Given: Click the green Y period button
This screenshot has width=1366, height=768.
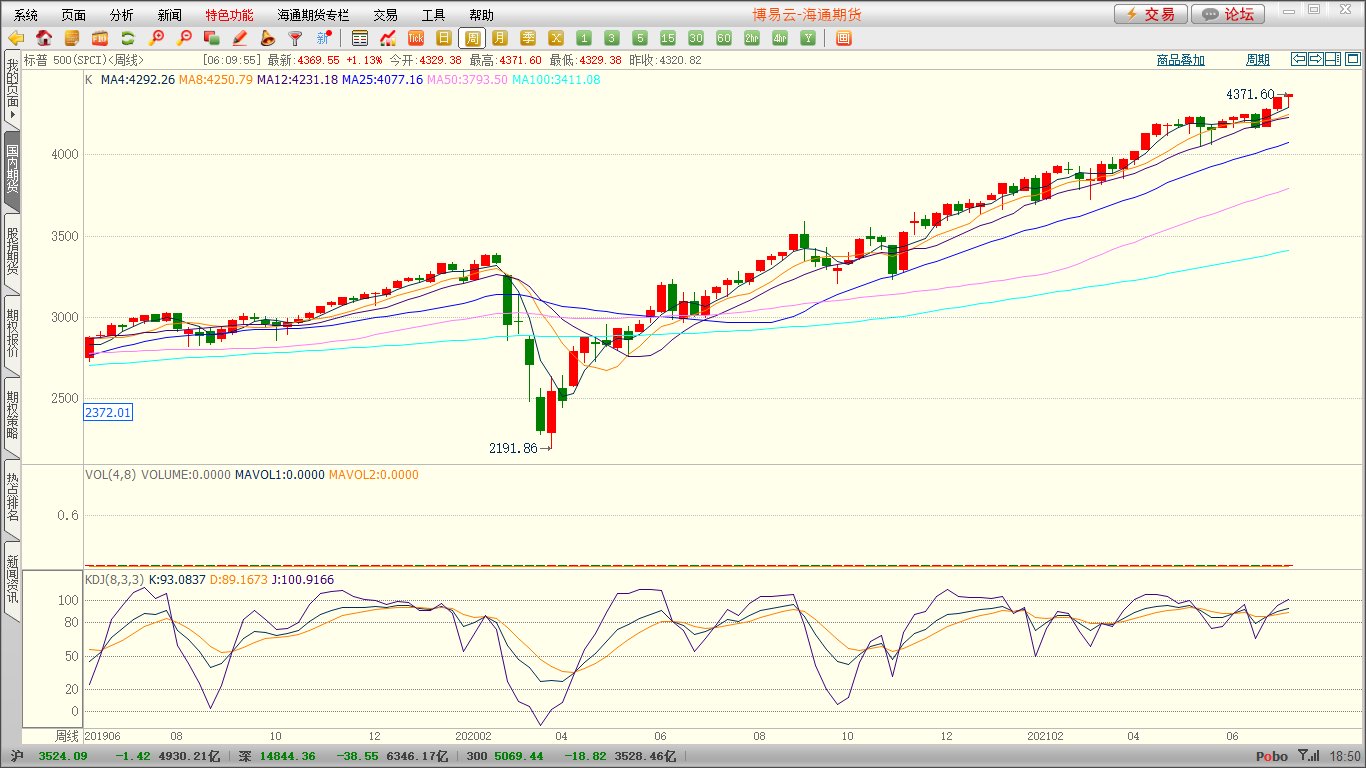Looking at the screenshot, I should coord(808,38).
